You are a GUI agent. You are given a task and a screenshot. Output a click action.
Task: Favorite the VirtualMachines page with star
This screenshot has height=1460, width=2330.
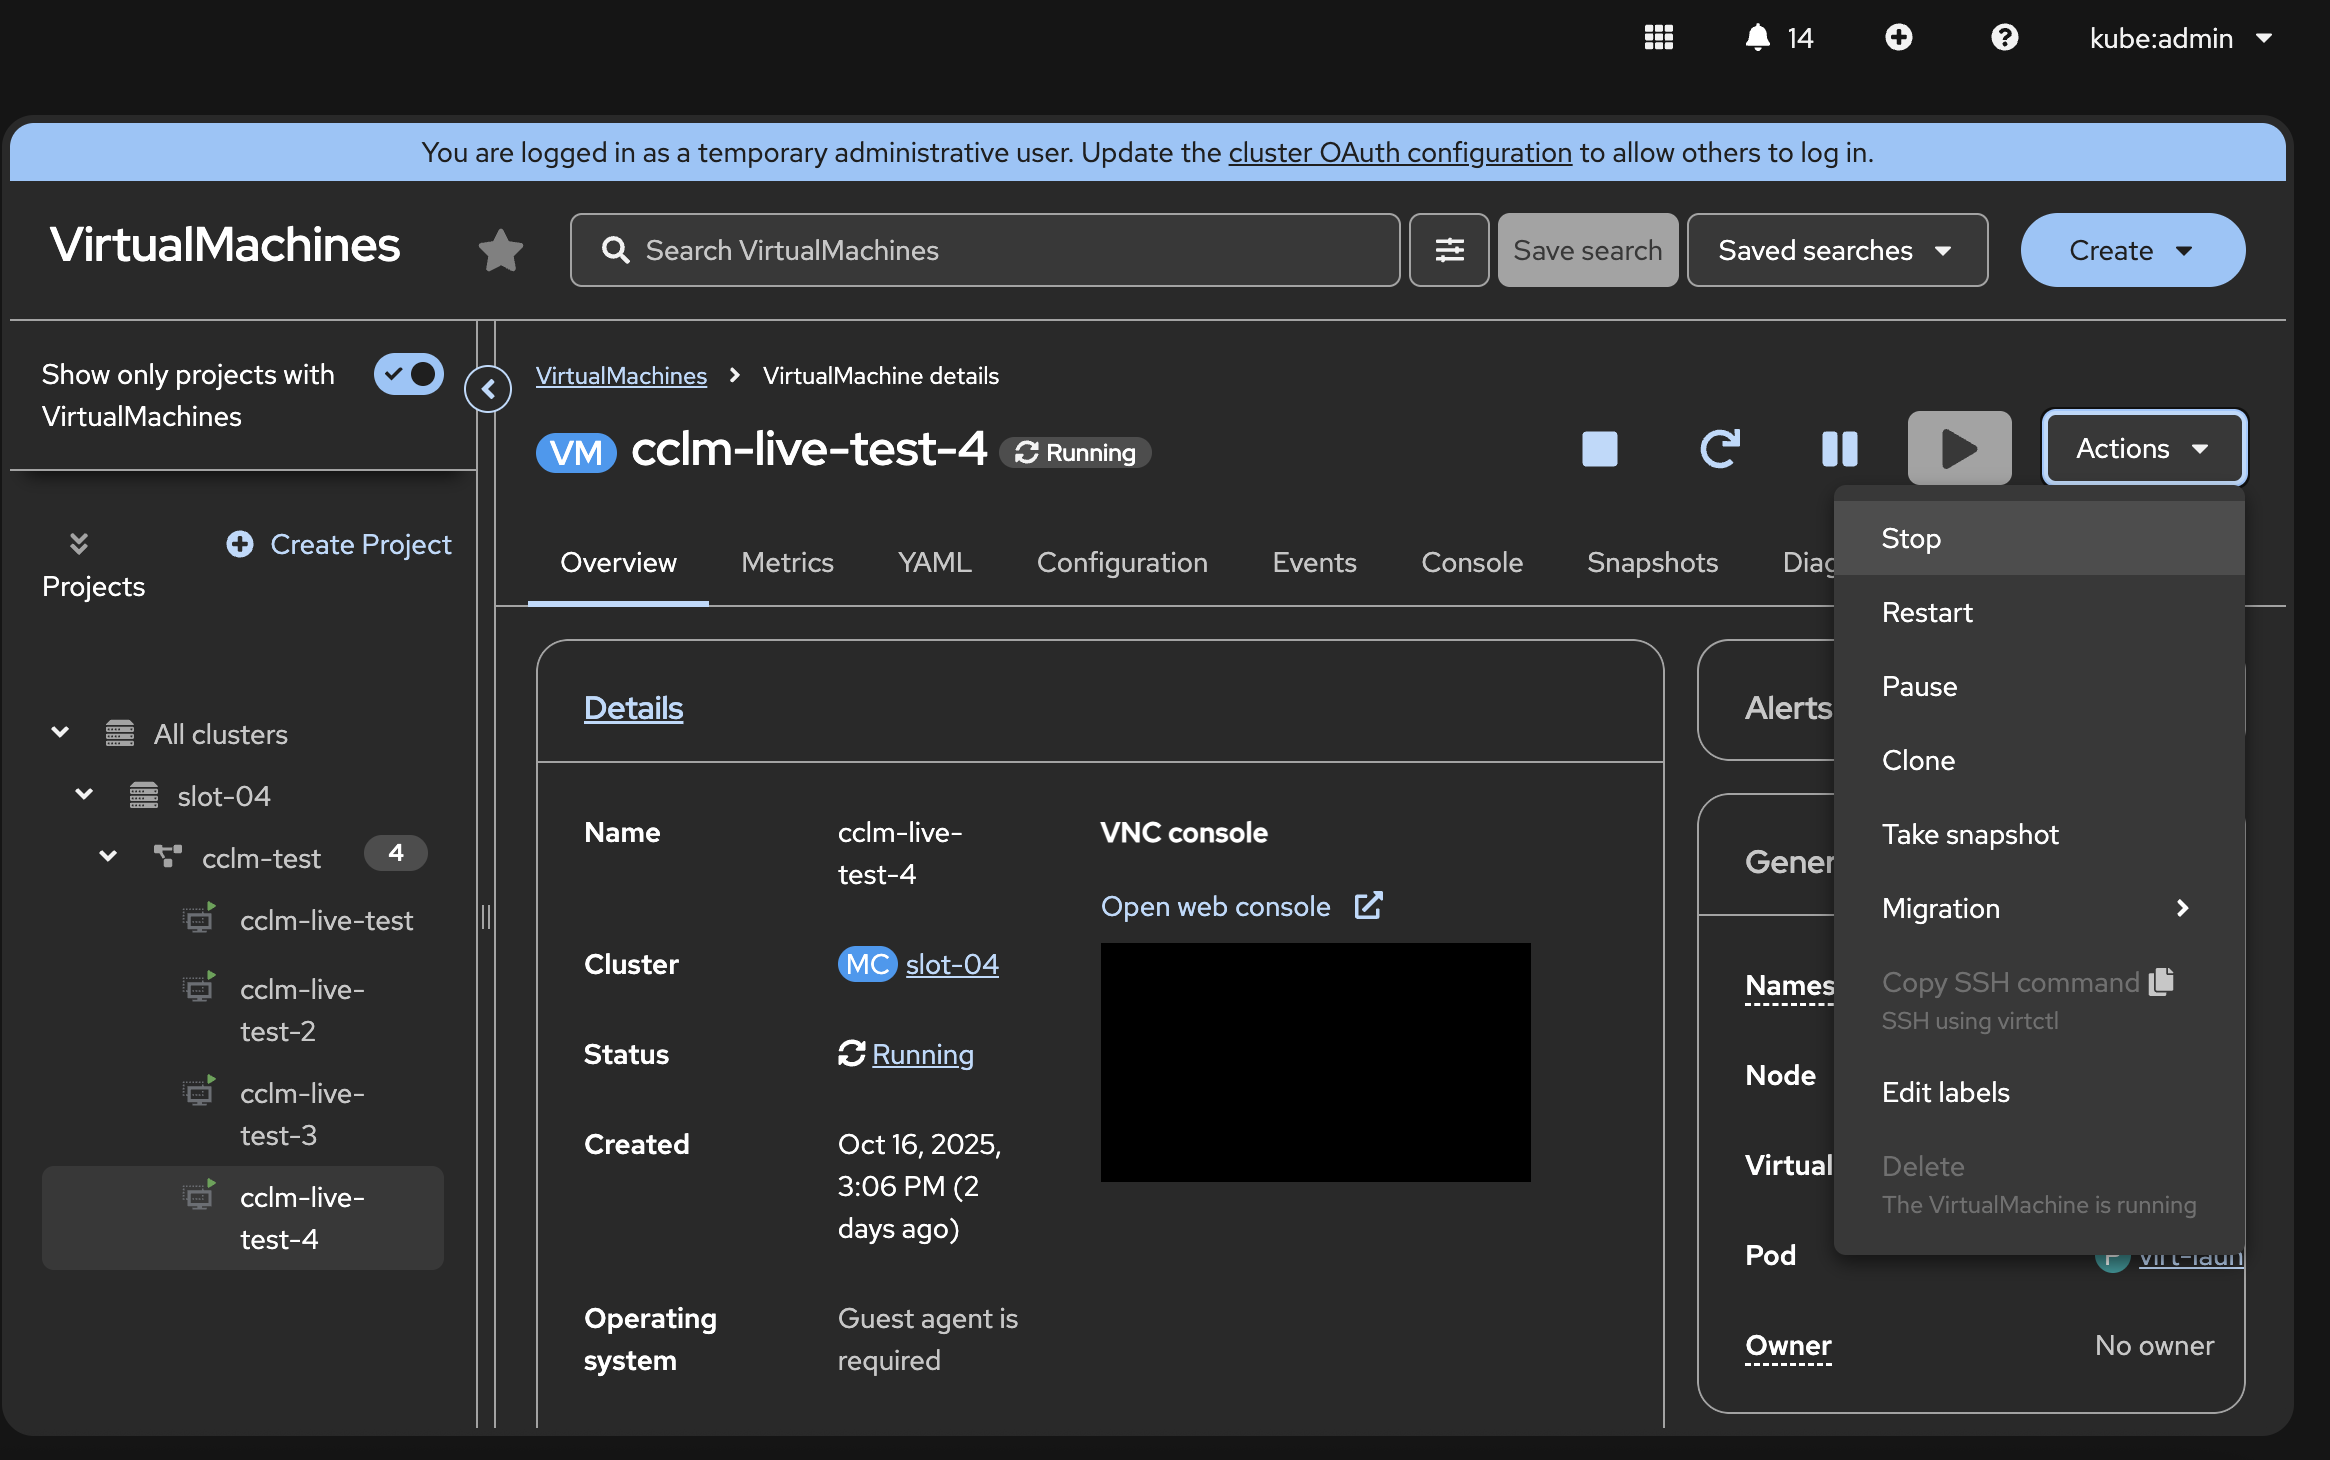point(500,250)
